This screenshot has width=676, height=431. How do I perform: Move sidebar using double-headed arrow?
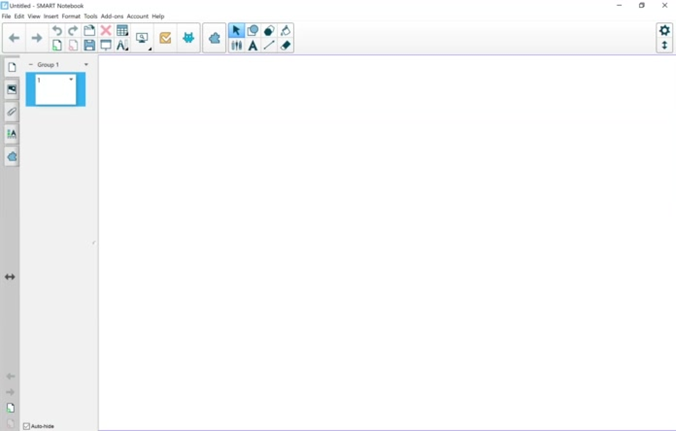click(x=10, y=277)
